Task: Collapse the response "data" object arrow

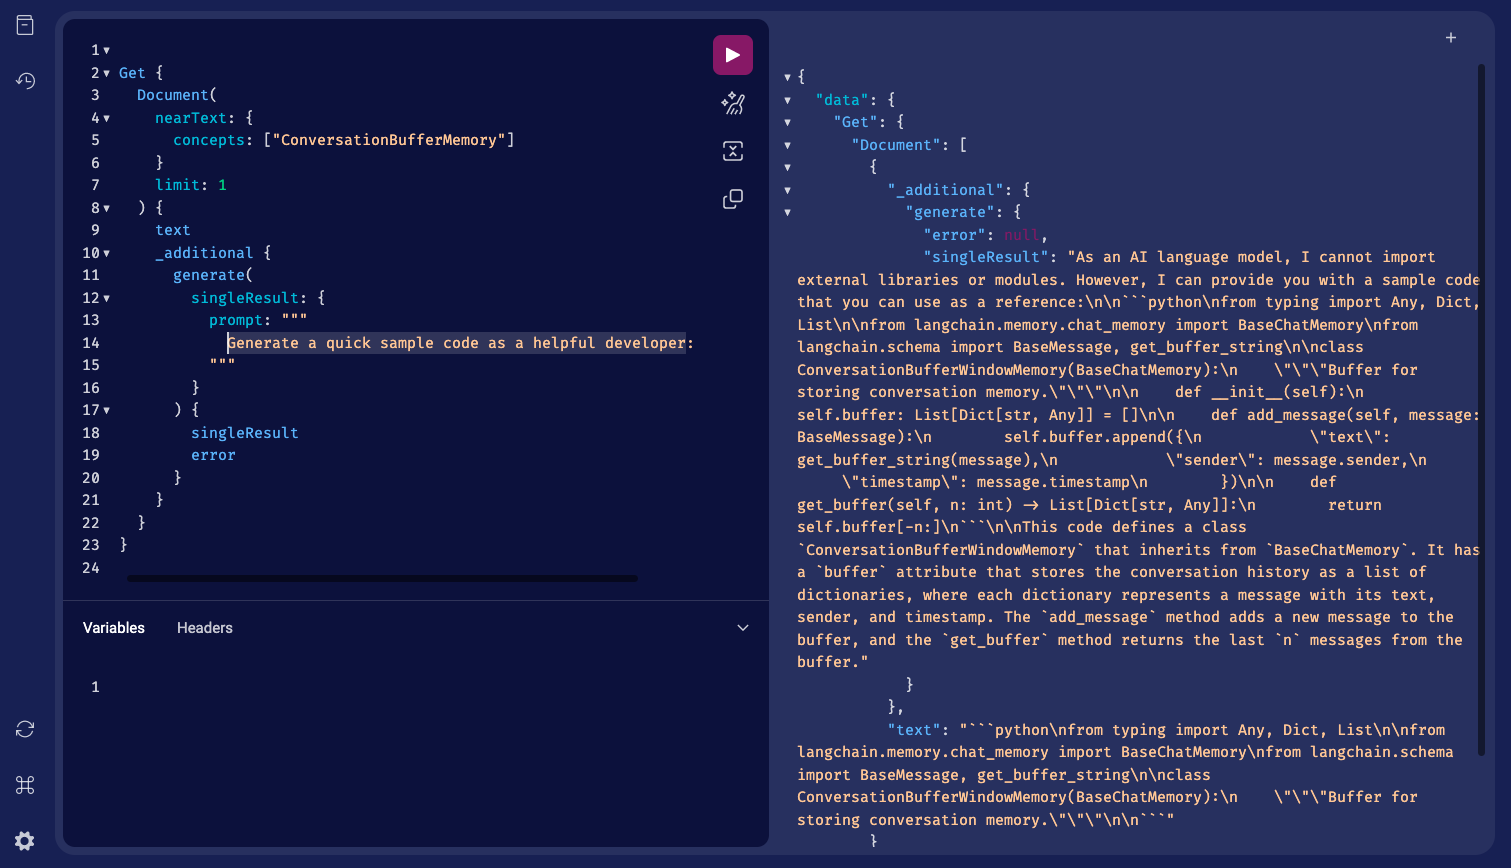Action: coord(788,100)
